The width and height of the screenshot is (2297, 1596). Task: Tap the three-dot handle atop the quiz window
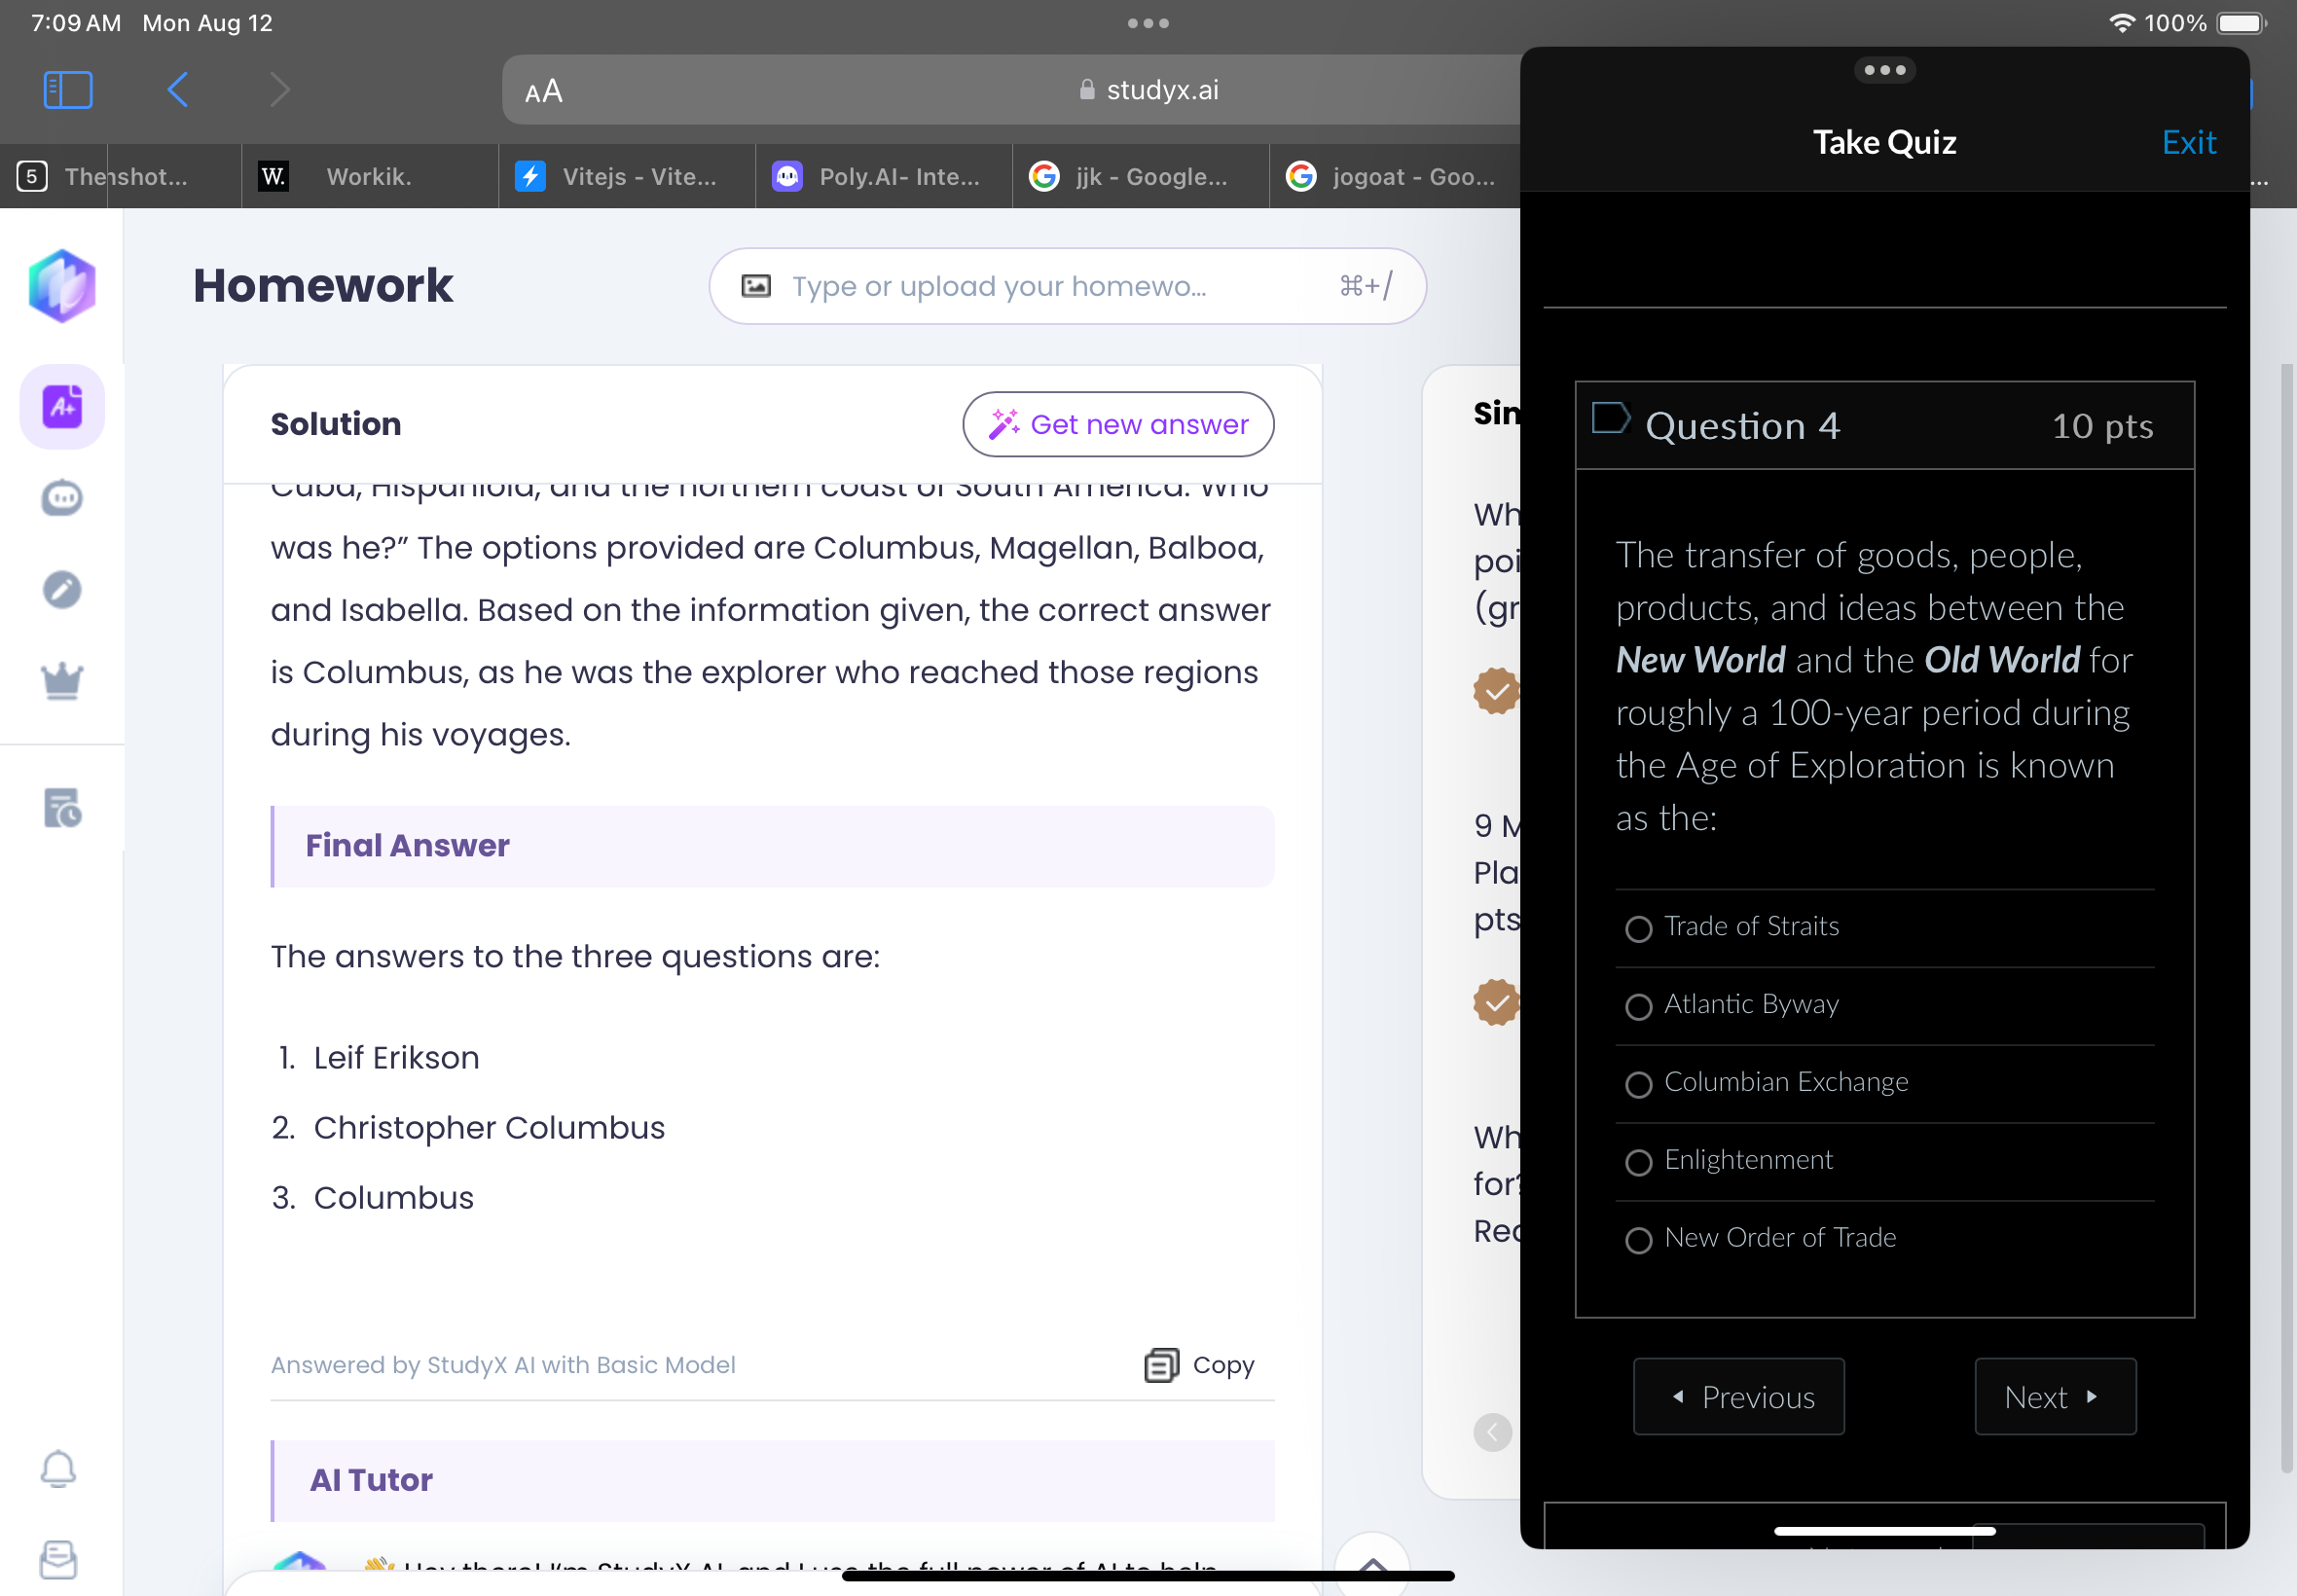click(x=1884, y=70)
